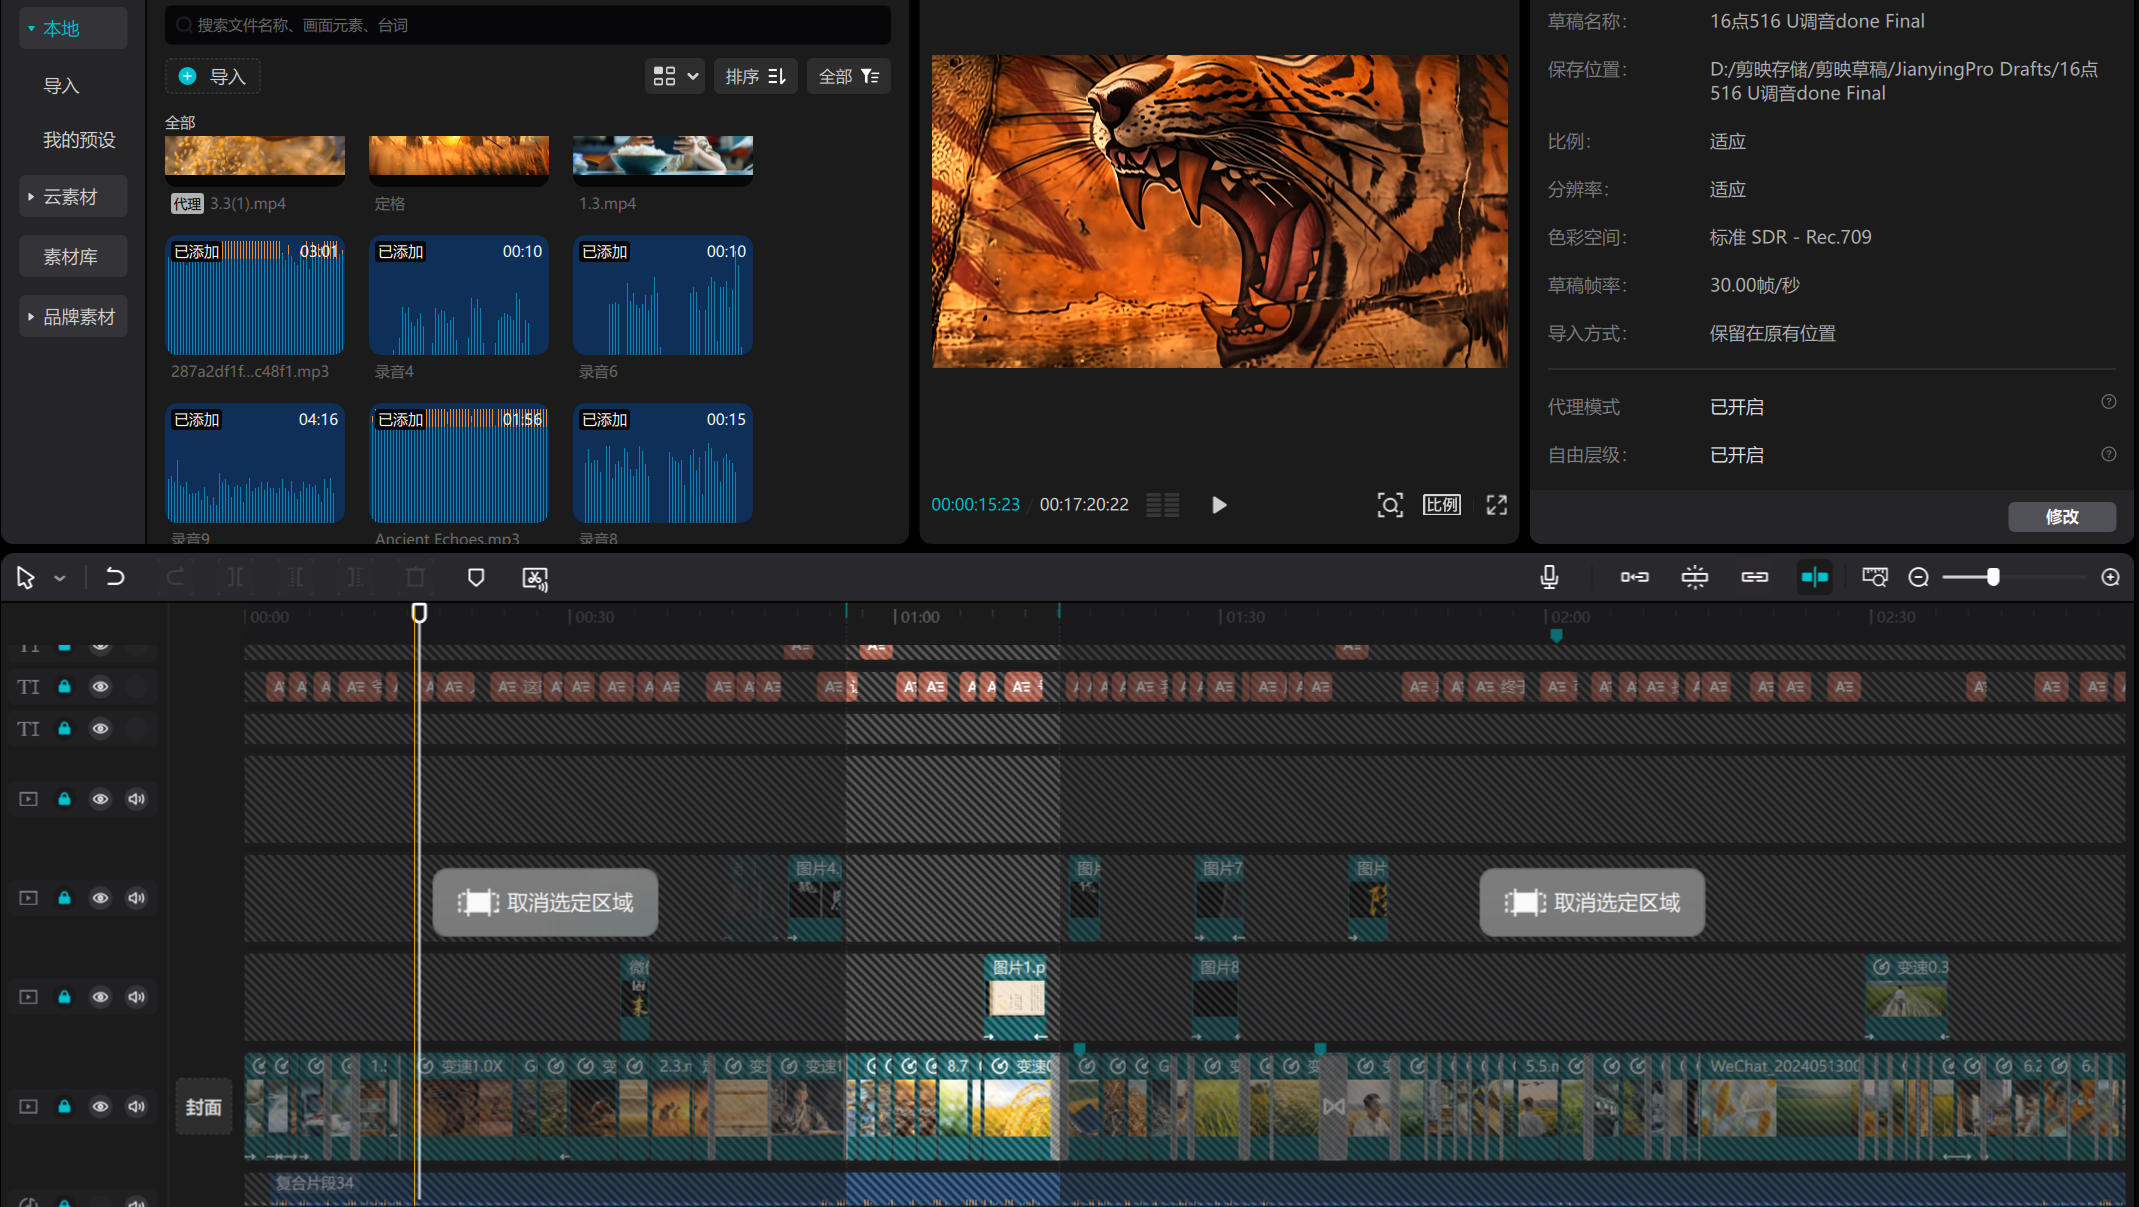Adjust the timeline zoom slider handle
Screen dimensions: 2139x1207
tap(1993, 577)
